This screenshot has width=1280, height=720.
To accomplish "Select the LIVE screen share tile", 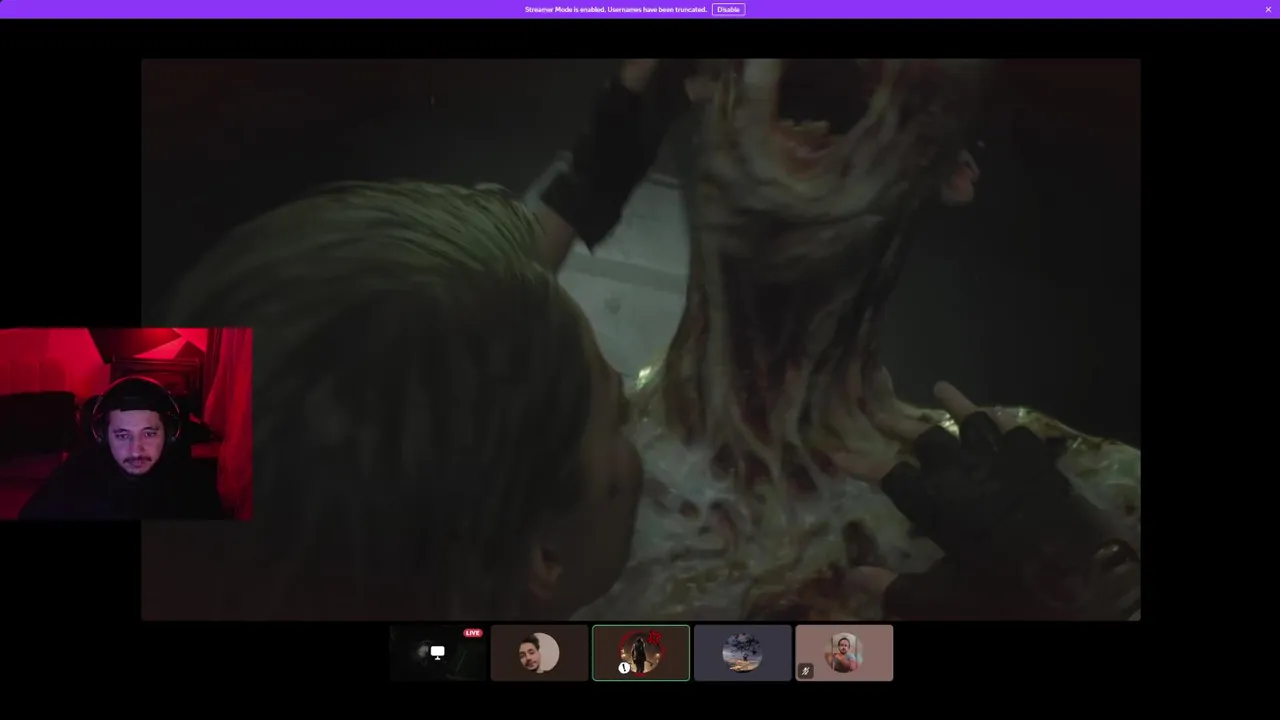I will (437, 653).
